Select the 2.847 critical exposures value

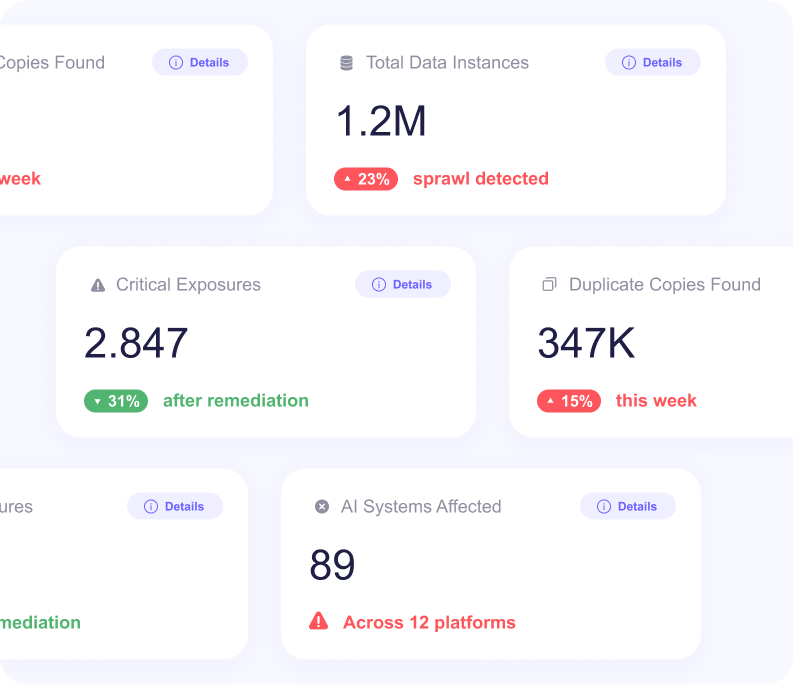pos(136,344)
